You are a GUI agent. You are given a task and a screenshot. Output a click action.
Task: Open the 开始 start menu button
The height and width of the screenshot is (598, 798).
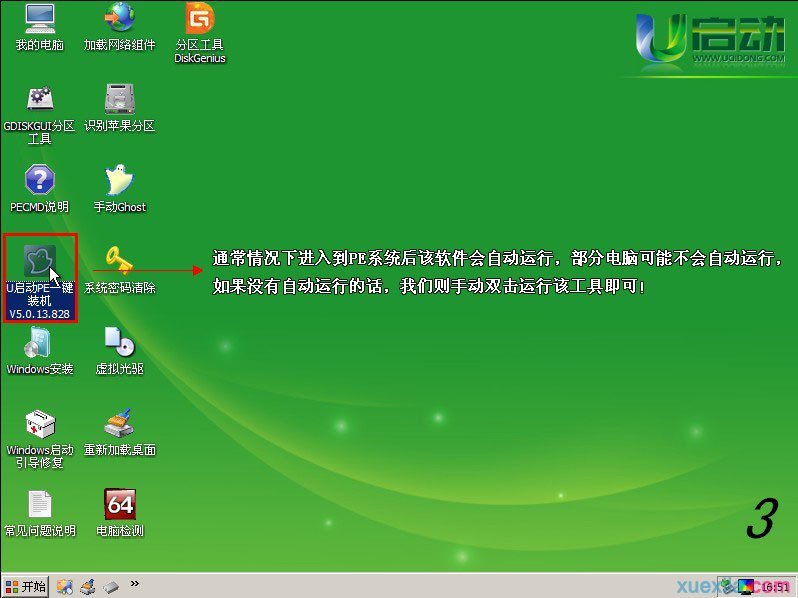(25, 587)
